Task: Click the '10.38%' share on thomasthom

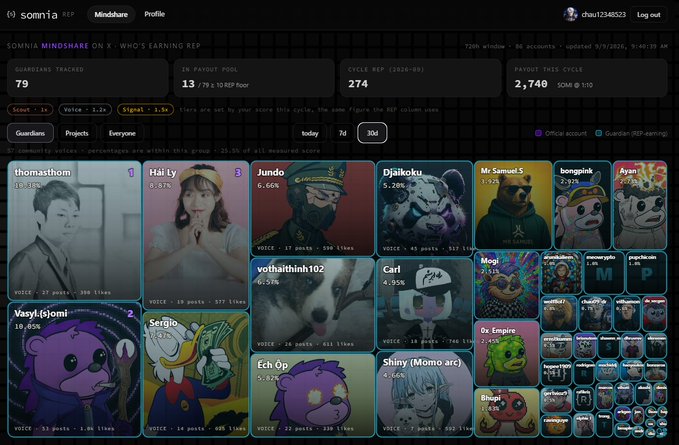Action: [x=27, y=185]
